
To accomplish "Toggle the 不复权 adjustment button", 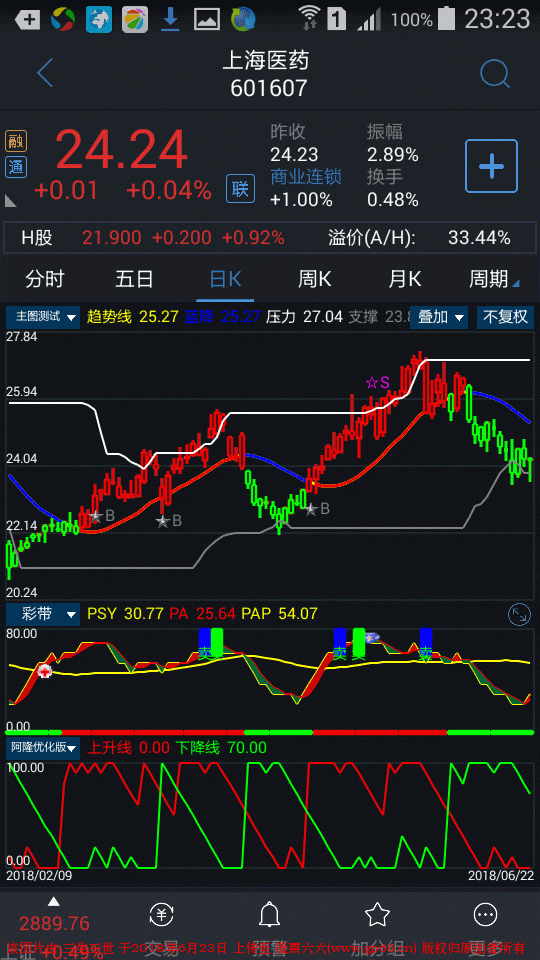I will 506,317.
